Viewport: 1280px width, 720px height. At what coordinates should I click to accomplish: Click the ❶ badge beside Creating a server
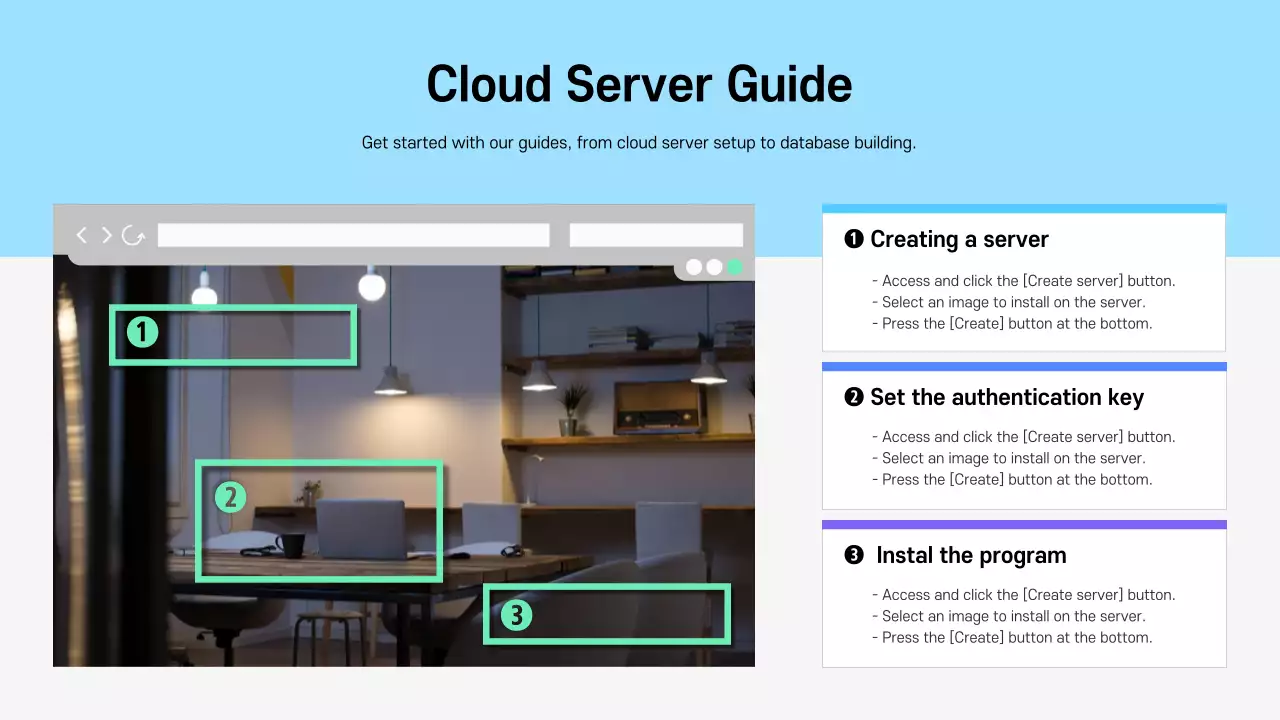click(852, 239)
